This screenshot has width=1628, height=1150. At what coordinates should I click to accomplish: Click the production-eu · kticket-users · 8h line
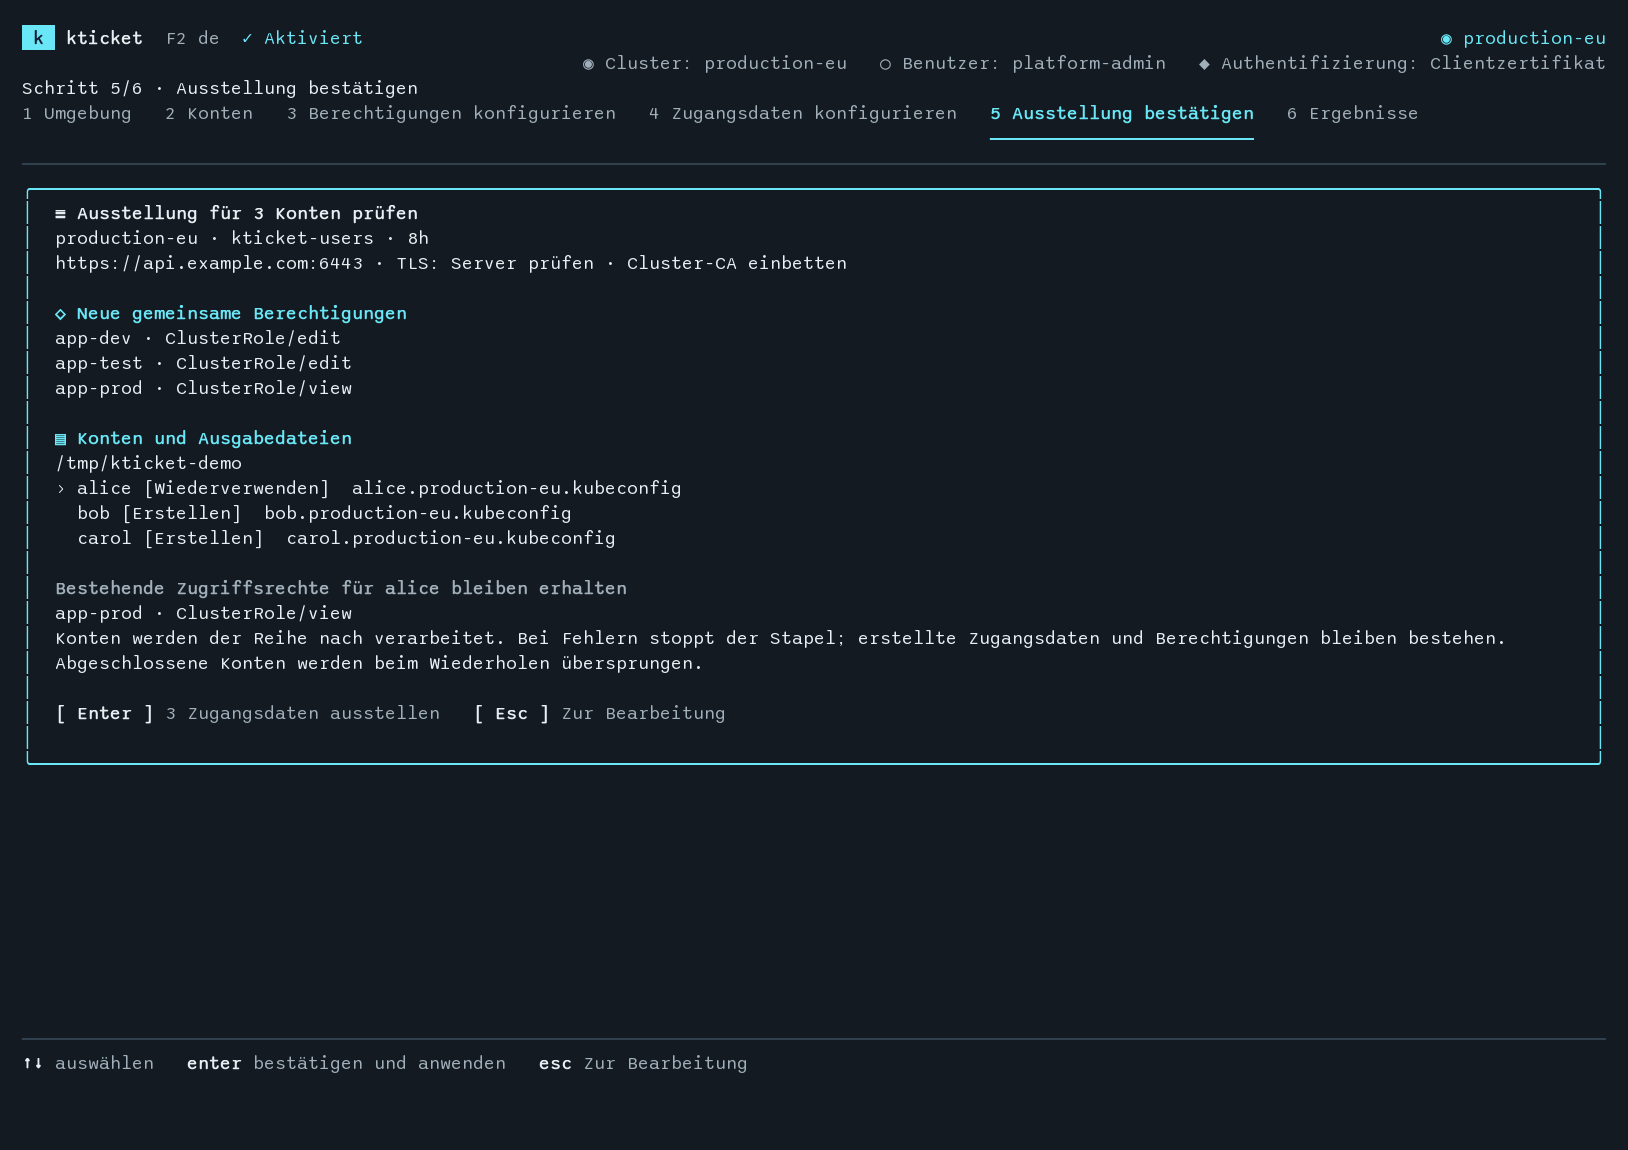[242, 238]
